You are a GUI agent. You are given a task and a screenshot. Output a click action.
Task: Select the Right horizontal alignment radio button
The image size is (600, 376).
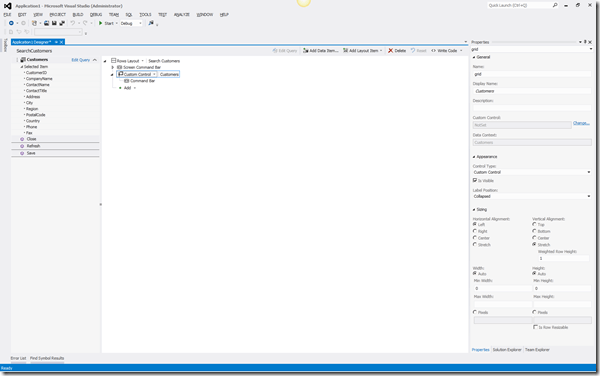(475, 231)
